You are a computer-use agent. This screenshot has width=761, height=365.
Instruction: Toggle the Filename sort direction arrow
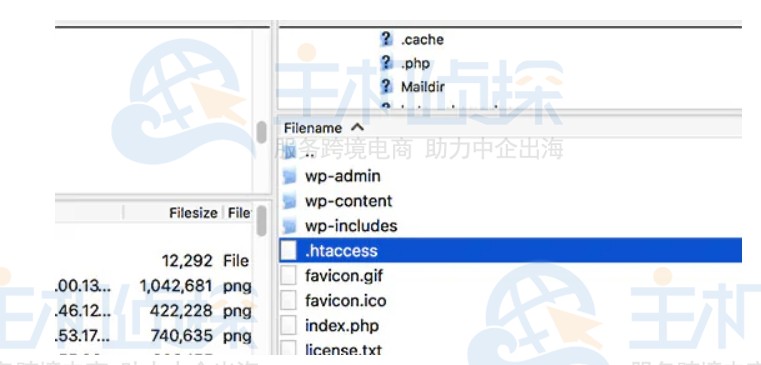point(357,128)
